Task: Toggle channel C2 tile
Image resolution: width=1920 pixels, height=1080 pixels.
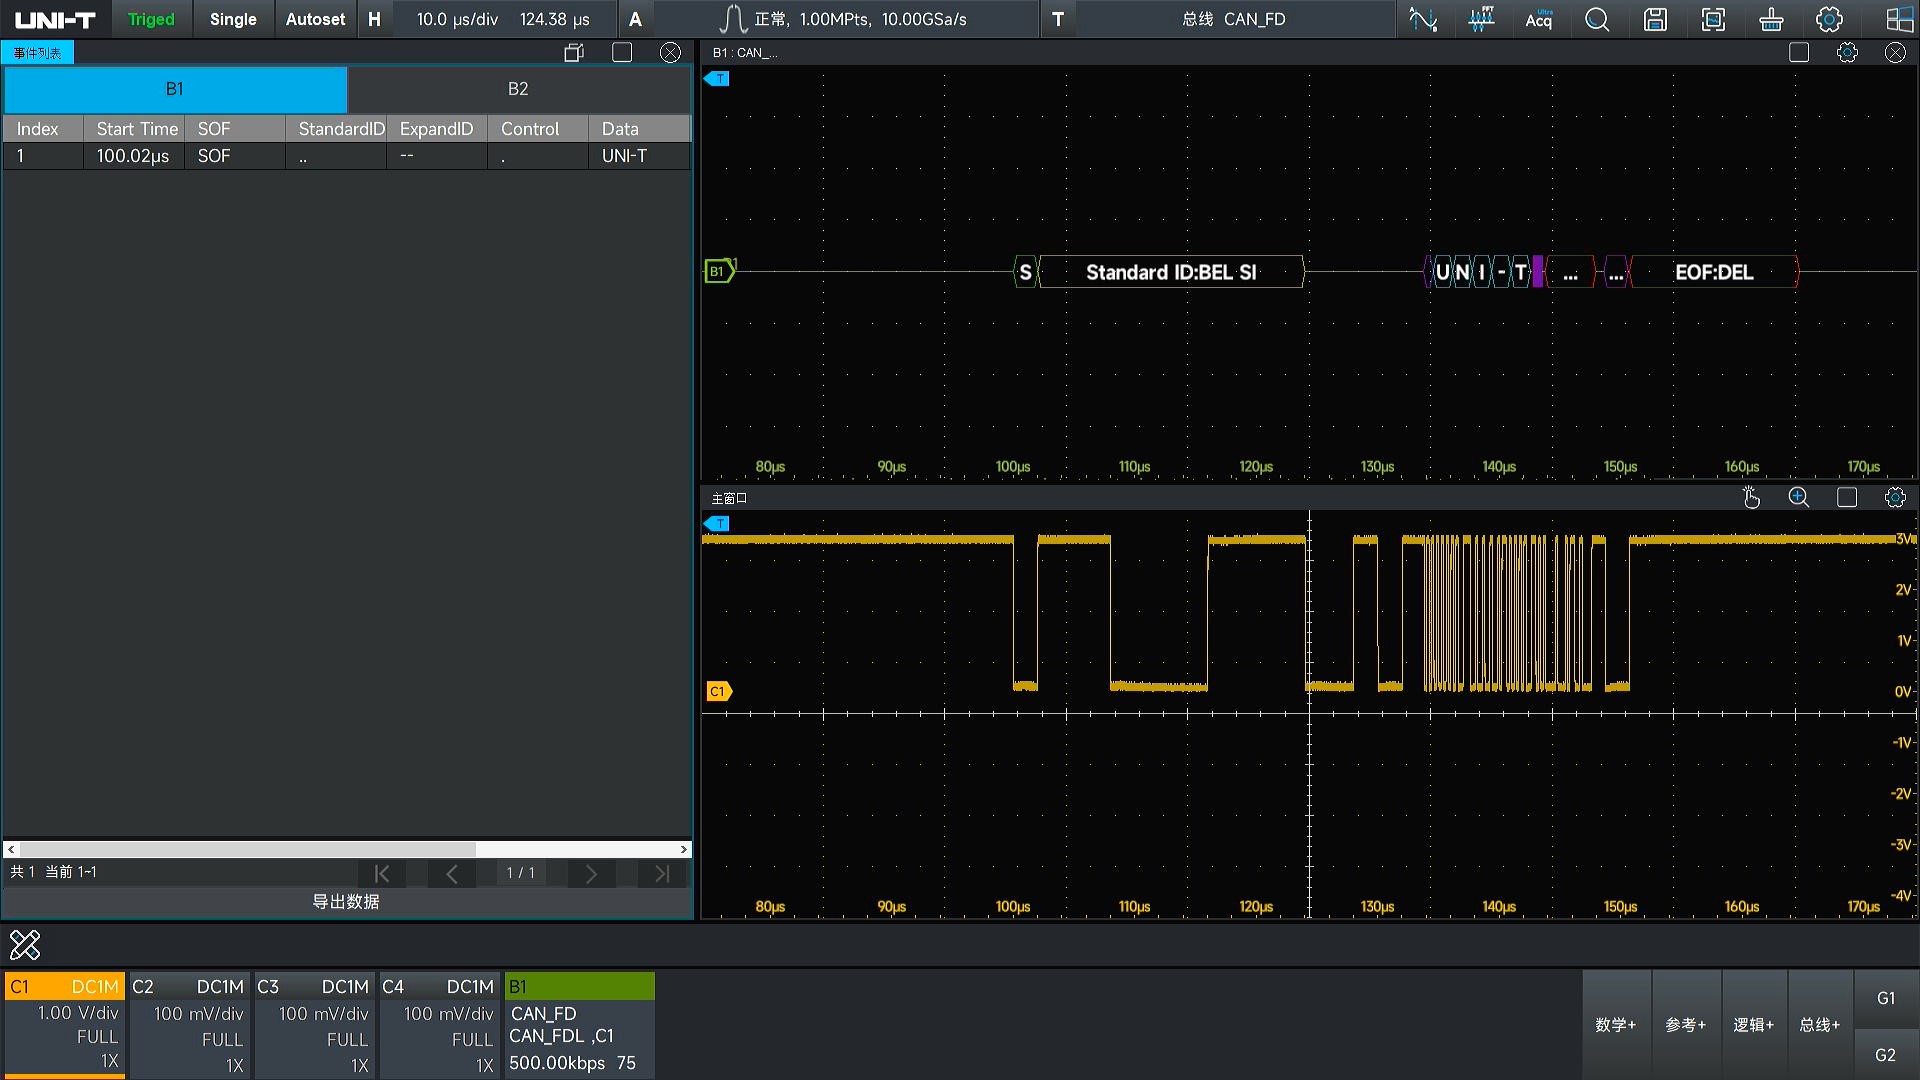Action: (x=190, y=1024)
